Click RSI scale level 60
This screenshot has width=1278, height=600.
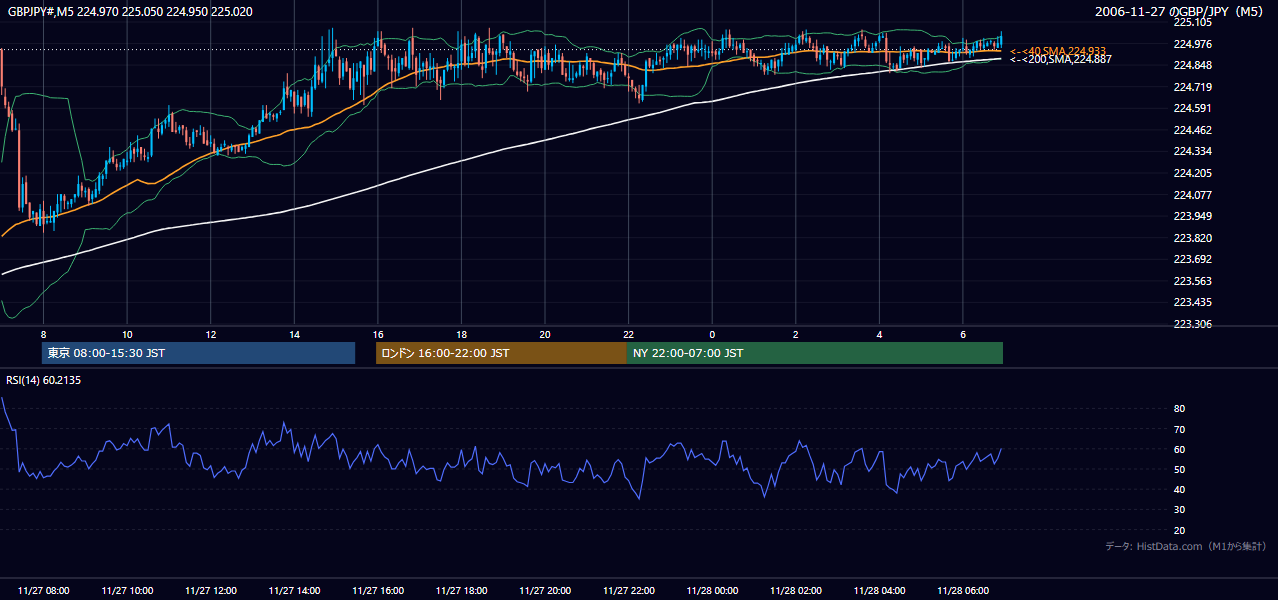1179,449
